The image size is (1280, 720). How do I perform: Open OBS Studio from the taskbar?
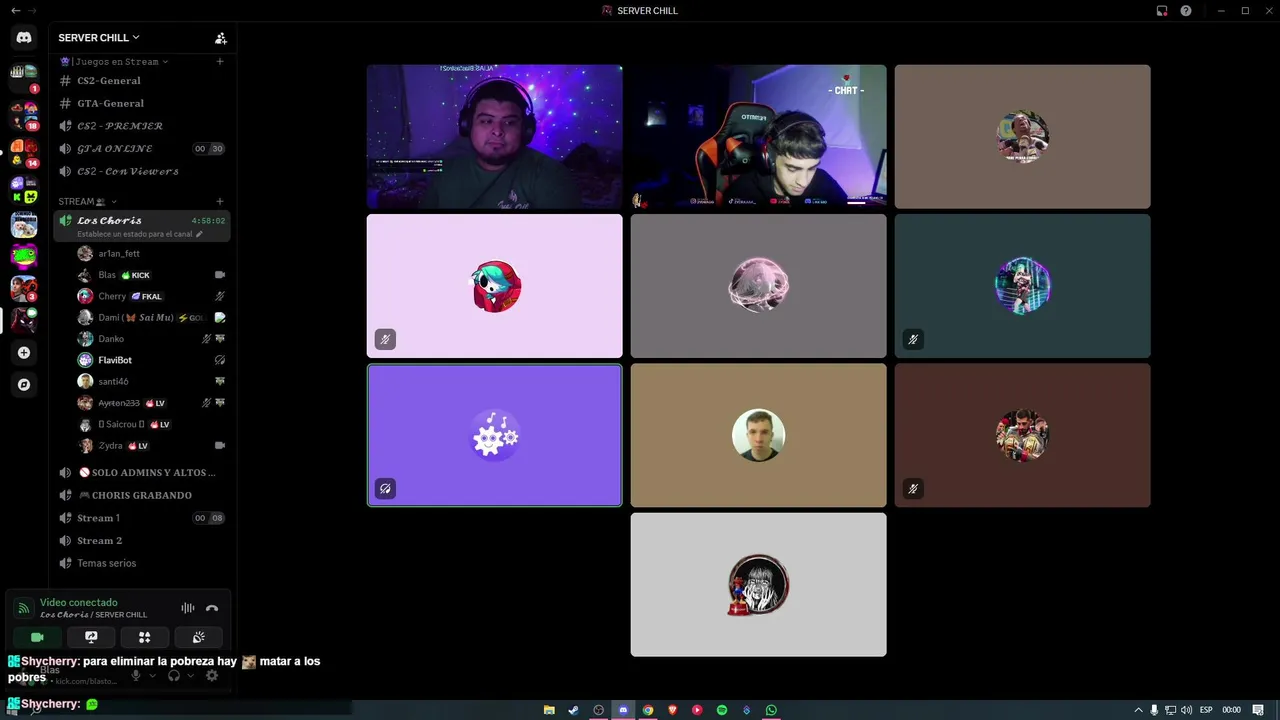(x=598, y=710)
